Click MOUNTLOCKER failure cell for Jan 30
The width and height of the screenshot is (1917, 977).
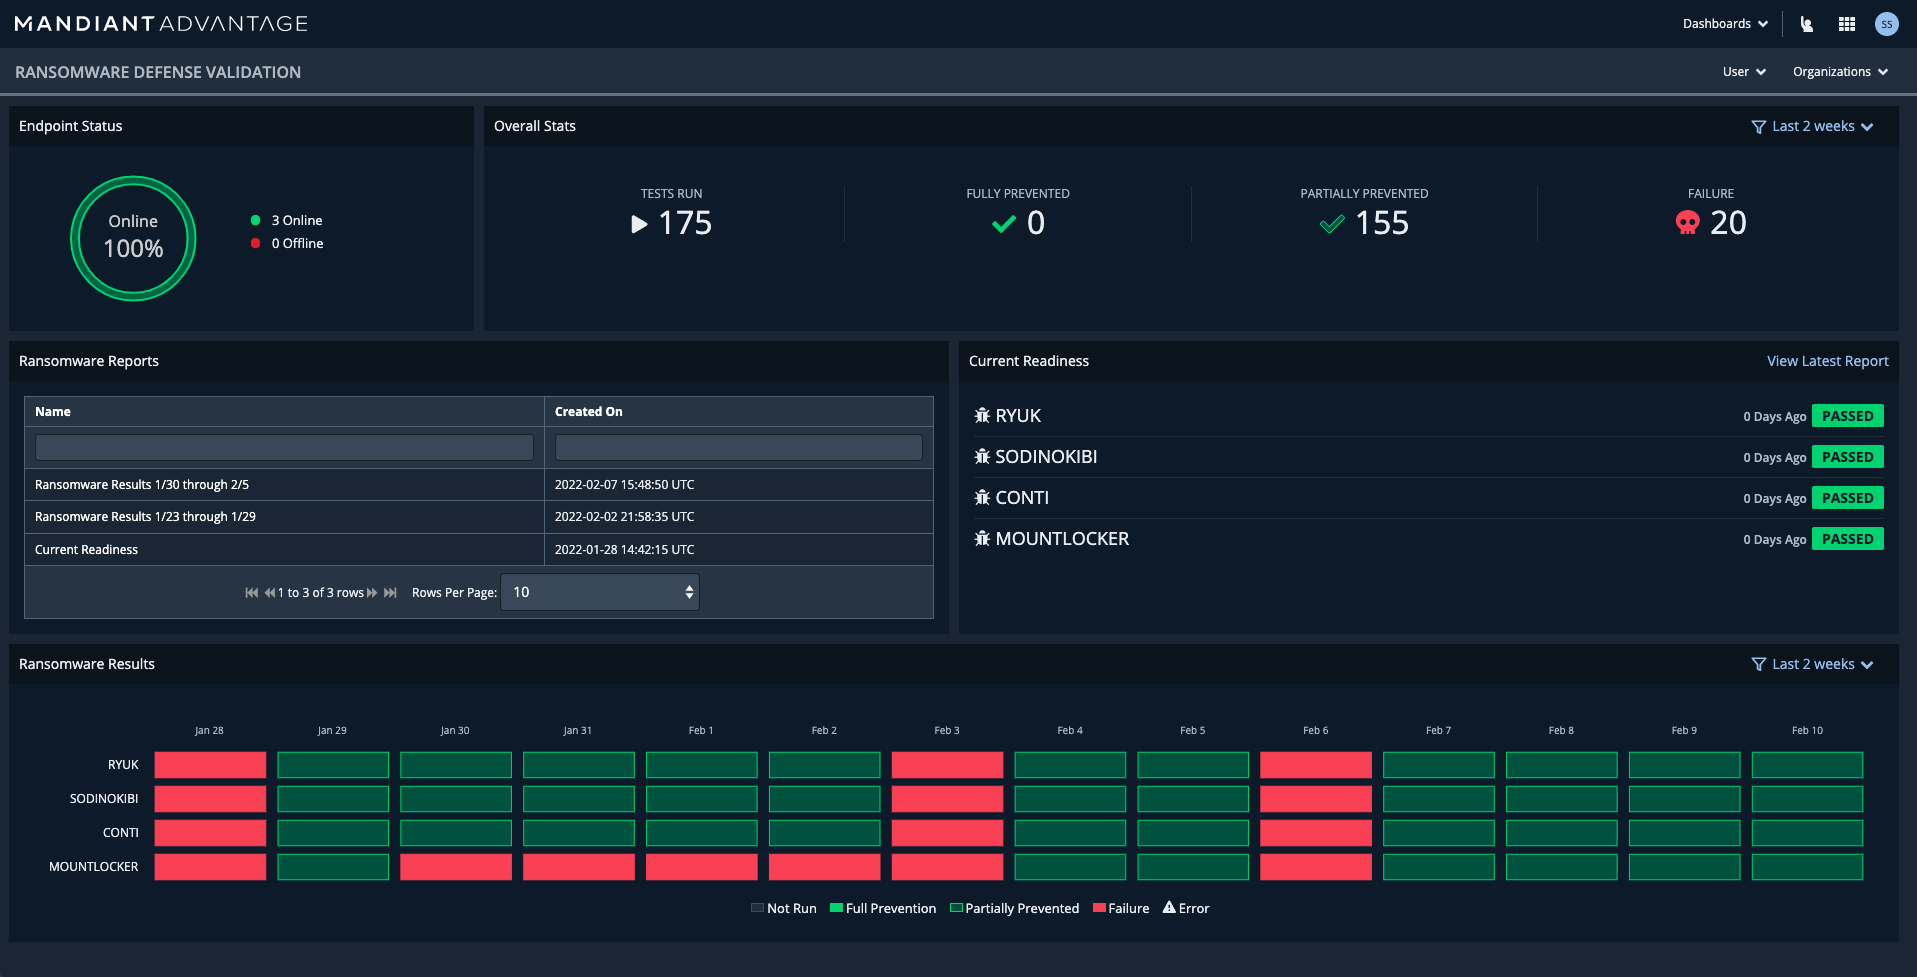(456, 867)
